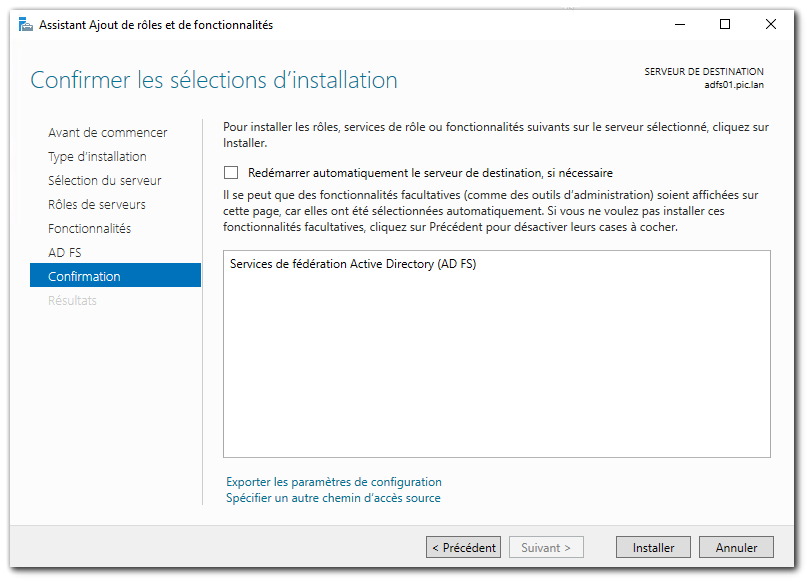Click the wizard icon in the title bar

click(27, 24)
